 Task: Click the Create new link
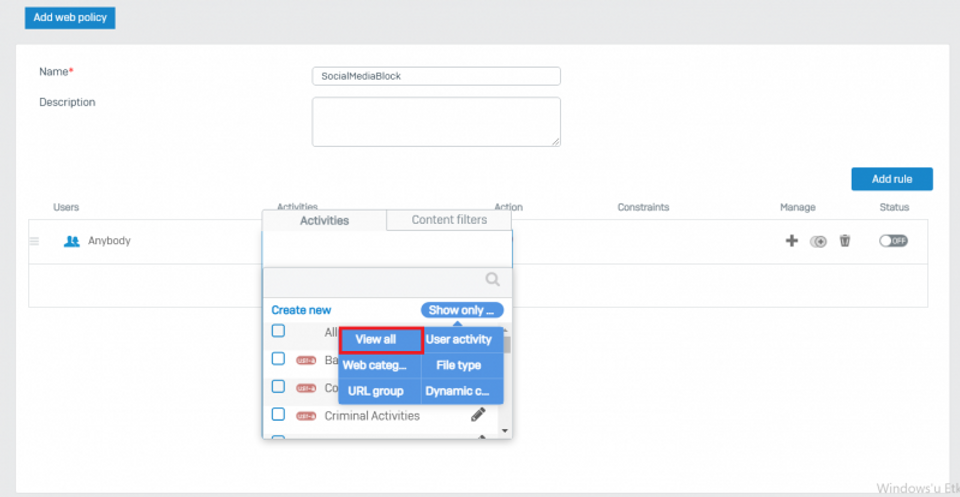click(301, 310)
